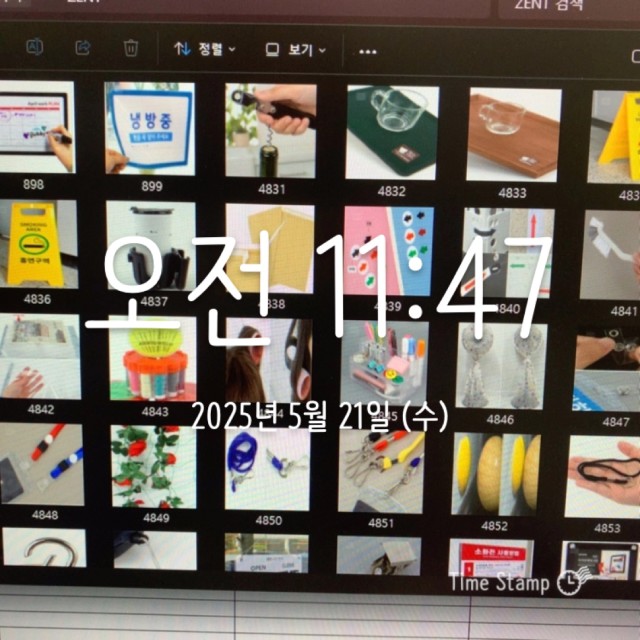Image resolution: width=640 pixels, height=640 pixels.
Task: Click the file name label 899
Action: [x=152, y=187]
